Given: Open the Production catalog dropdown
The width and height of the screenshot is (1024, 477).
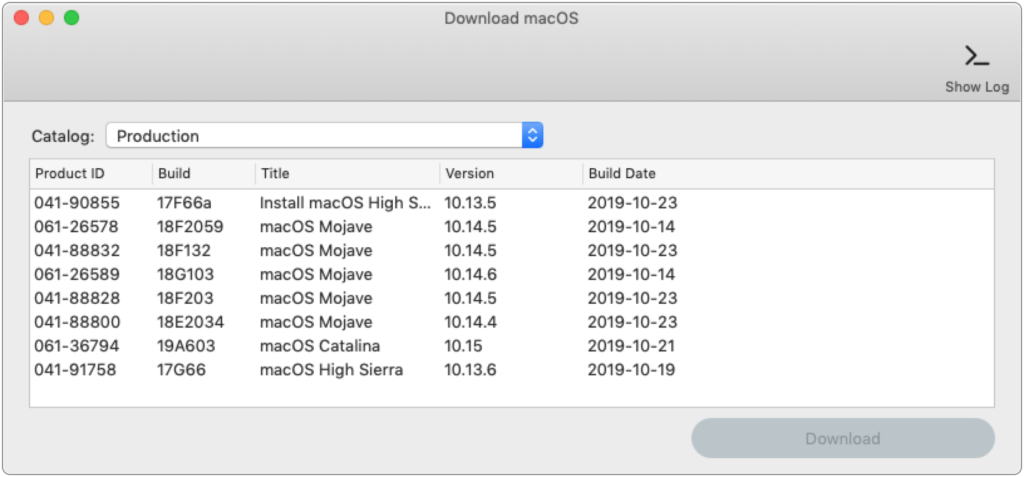Looking at the screenshot, I should pyautogui.click(x=325, y=136).
